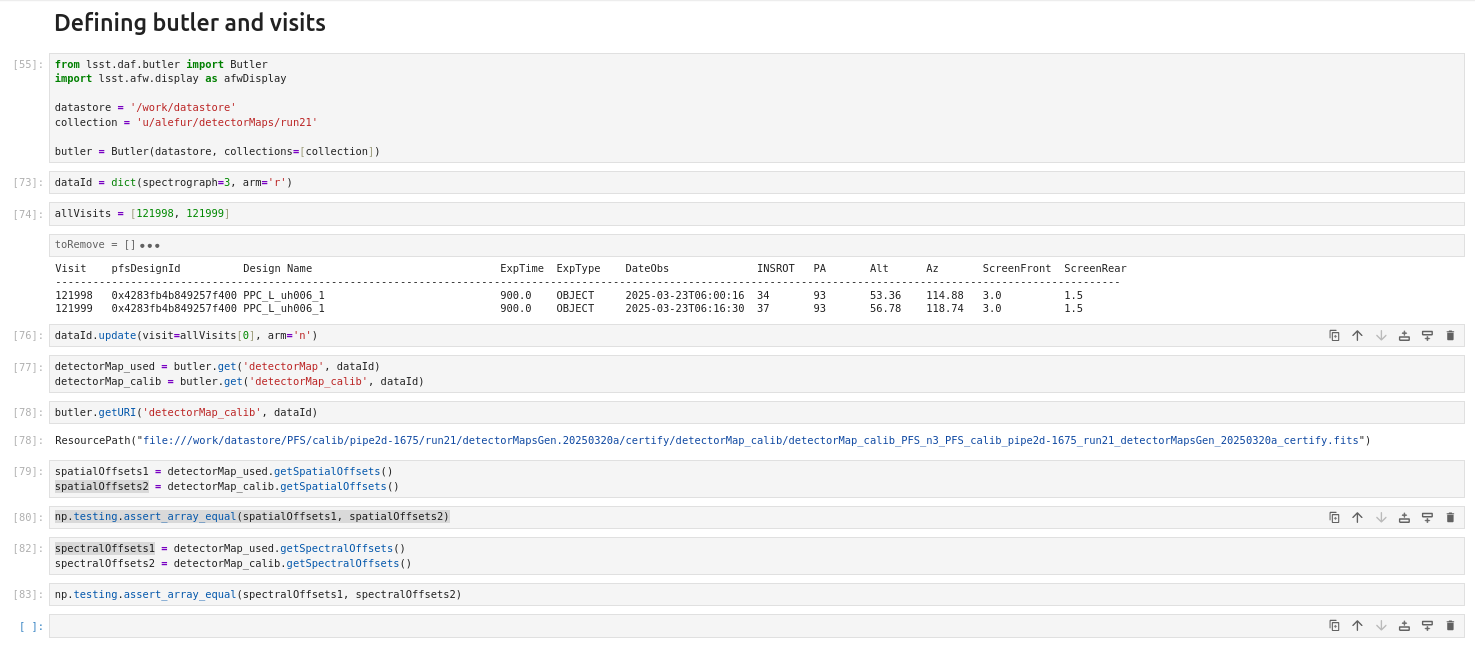This screenshot has height=655, width=1475.
Task: Move the empty last cell up
Action: point(1357,626)
